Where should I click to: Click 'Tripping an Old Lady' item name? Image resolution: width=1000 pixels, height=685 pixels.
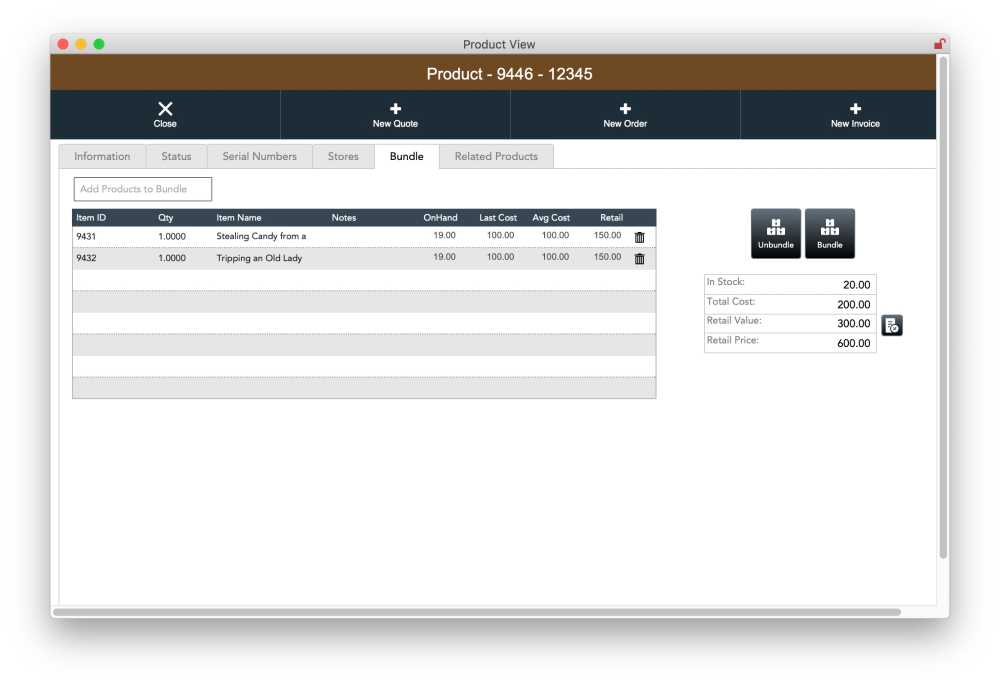[x=260, y=258]
